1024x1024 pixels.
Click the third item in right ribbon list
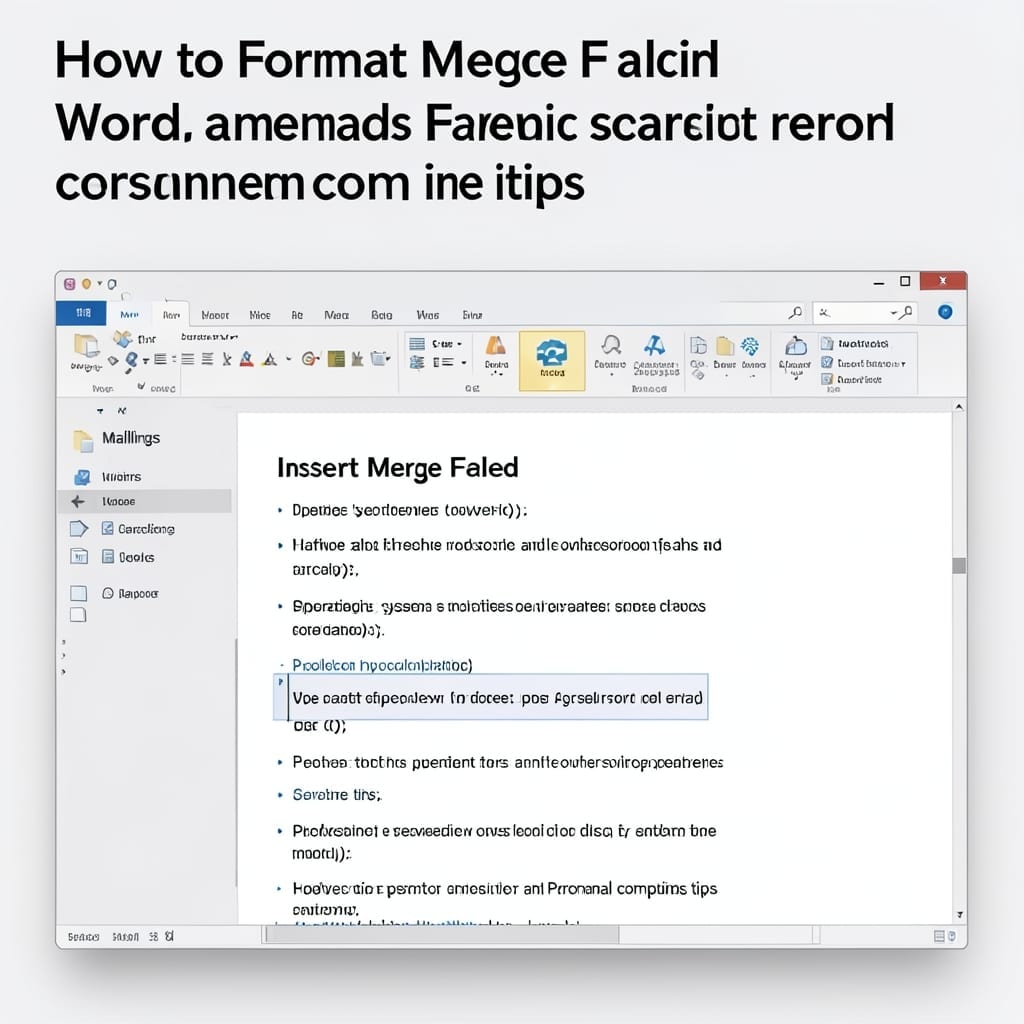point(852,379)
